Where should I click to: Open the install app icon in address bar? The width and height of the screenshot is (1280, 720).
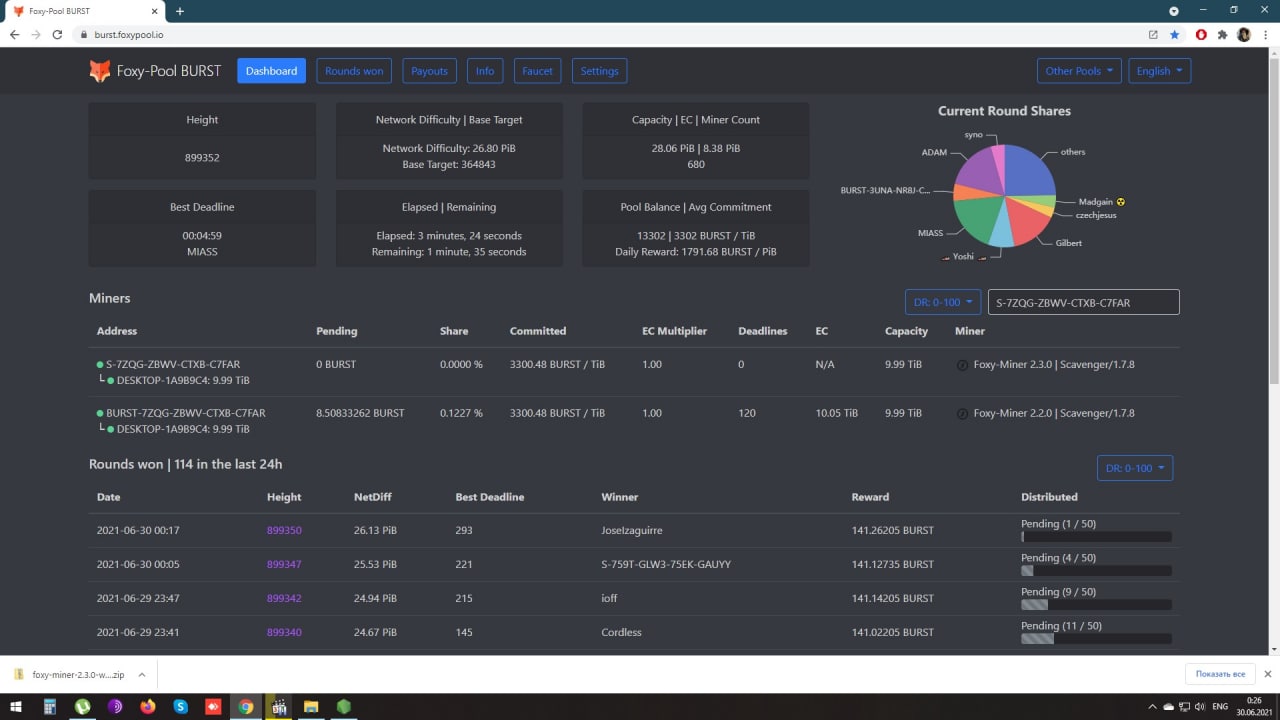pos(1153,34)
